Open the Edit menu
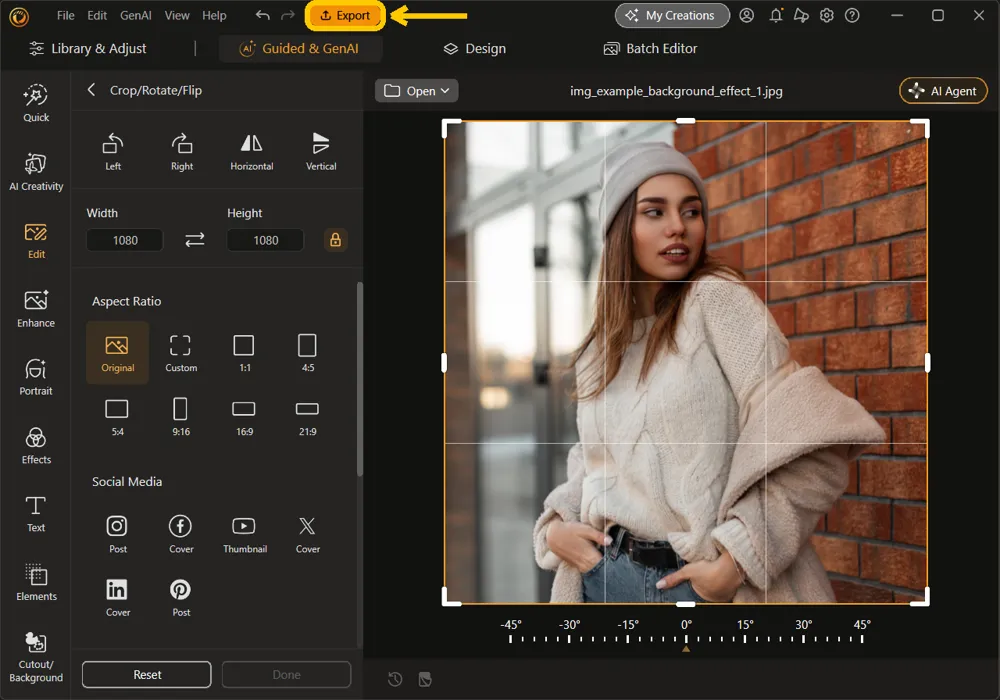The image size is (1000, 700). [x=97, y=15]
